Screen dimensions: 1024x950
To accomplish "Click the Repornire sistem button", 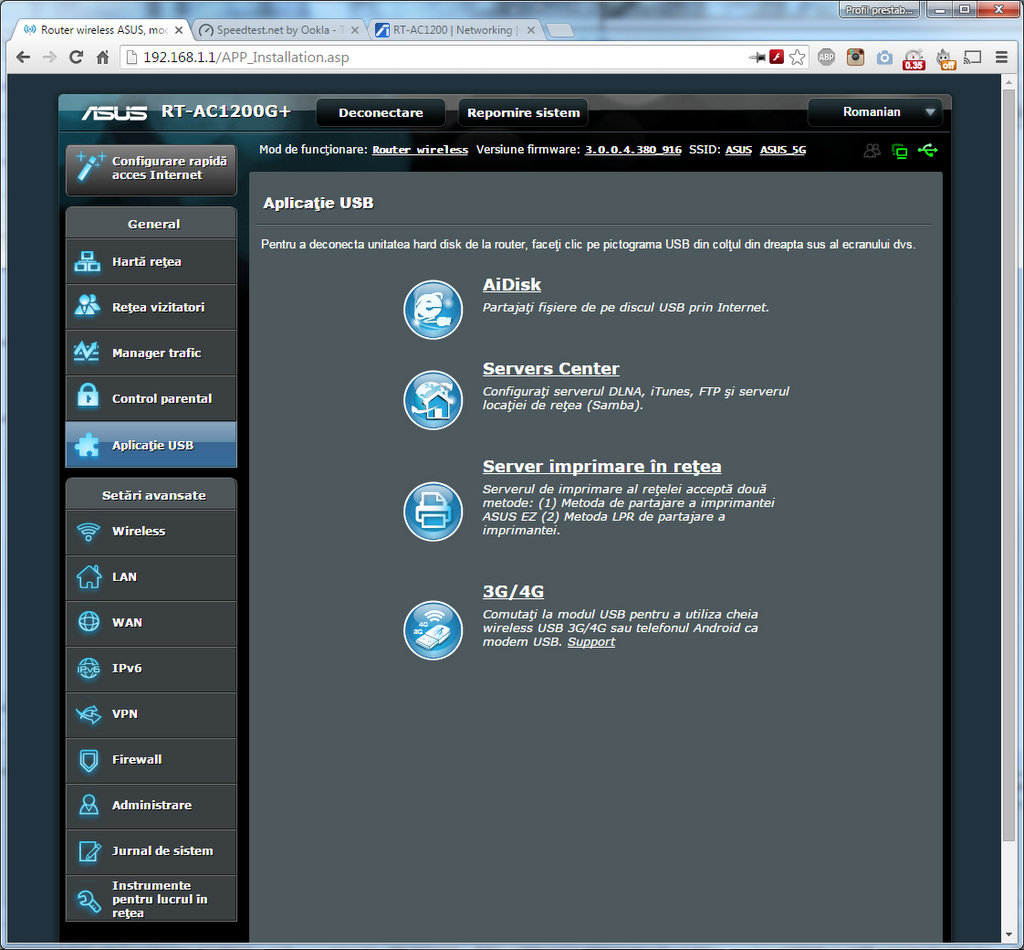I will (523, 112).
